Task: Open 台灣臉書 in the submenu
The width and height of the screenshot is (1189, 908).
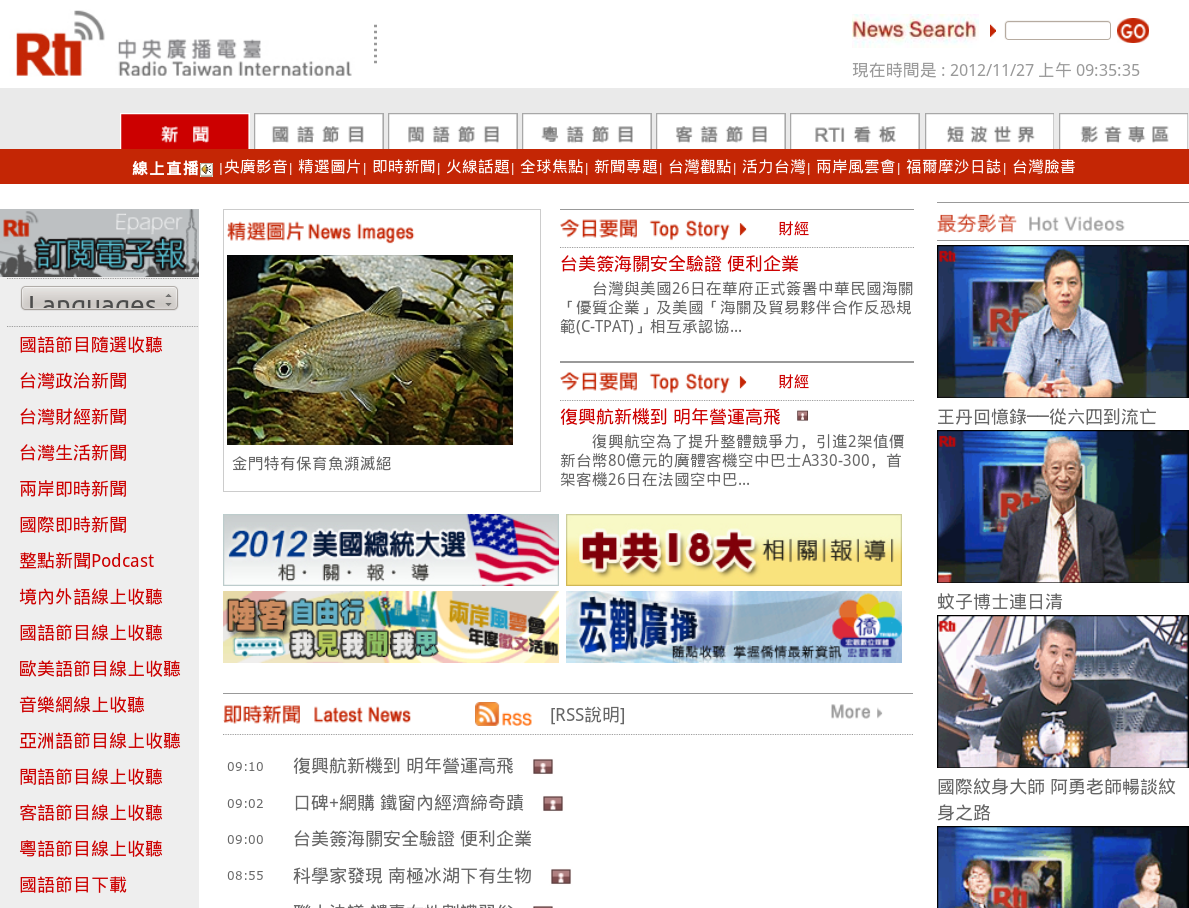Action: [1043, 167]
